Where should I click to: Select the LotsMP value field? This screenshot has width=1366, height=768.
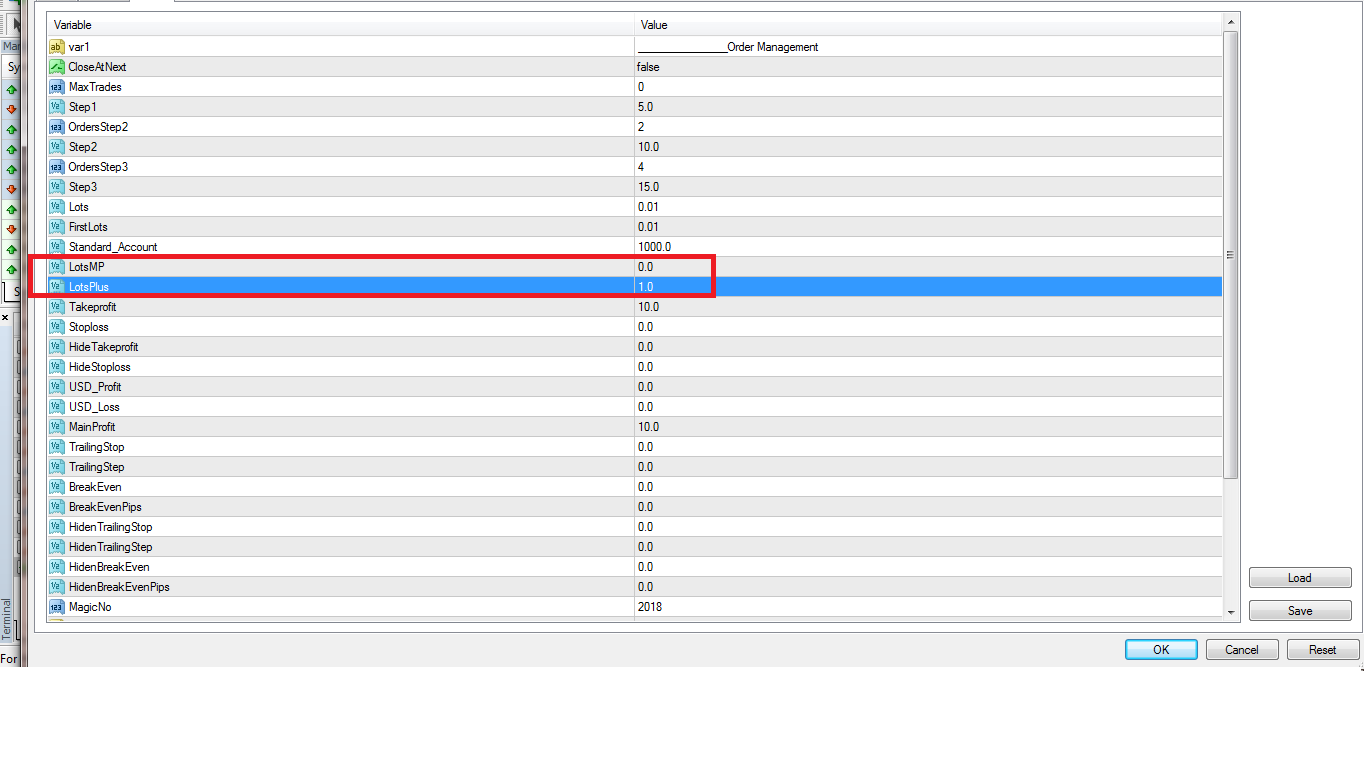[x=927, y=267]
